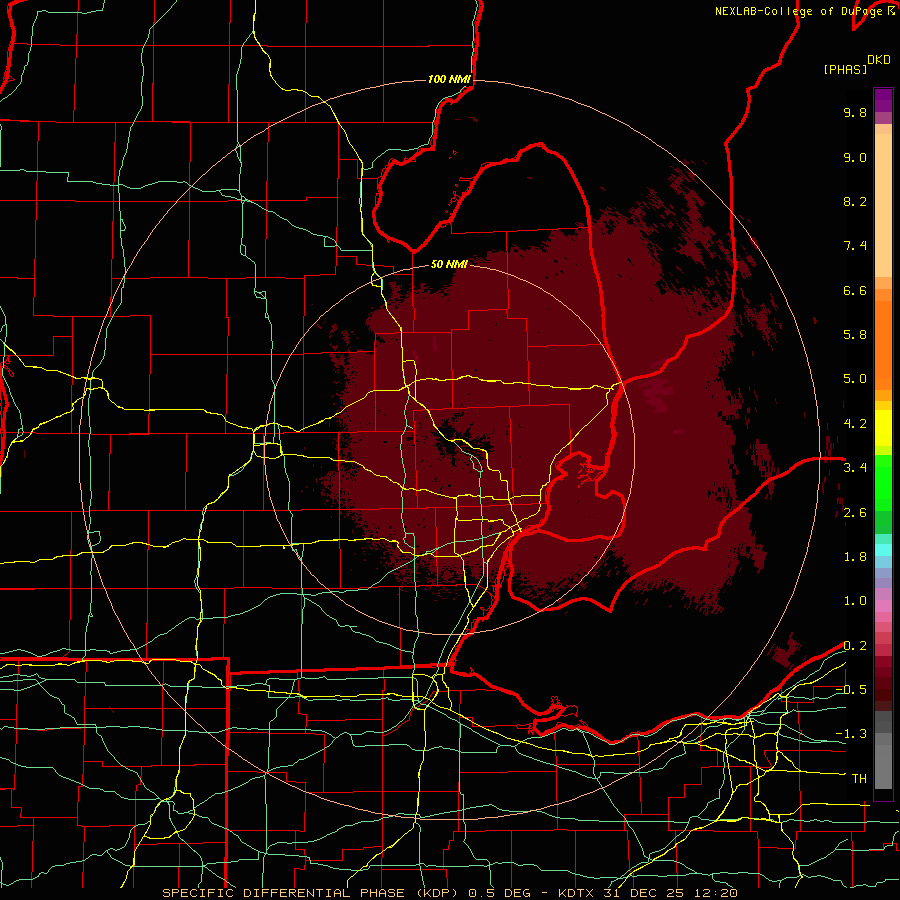
Task: Click the 0.2 scale value
Action: (855, 646)
